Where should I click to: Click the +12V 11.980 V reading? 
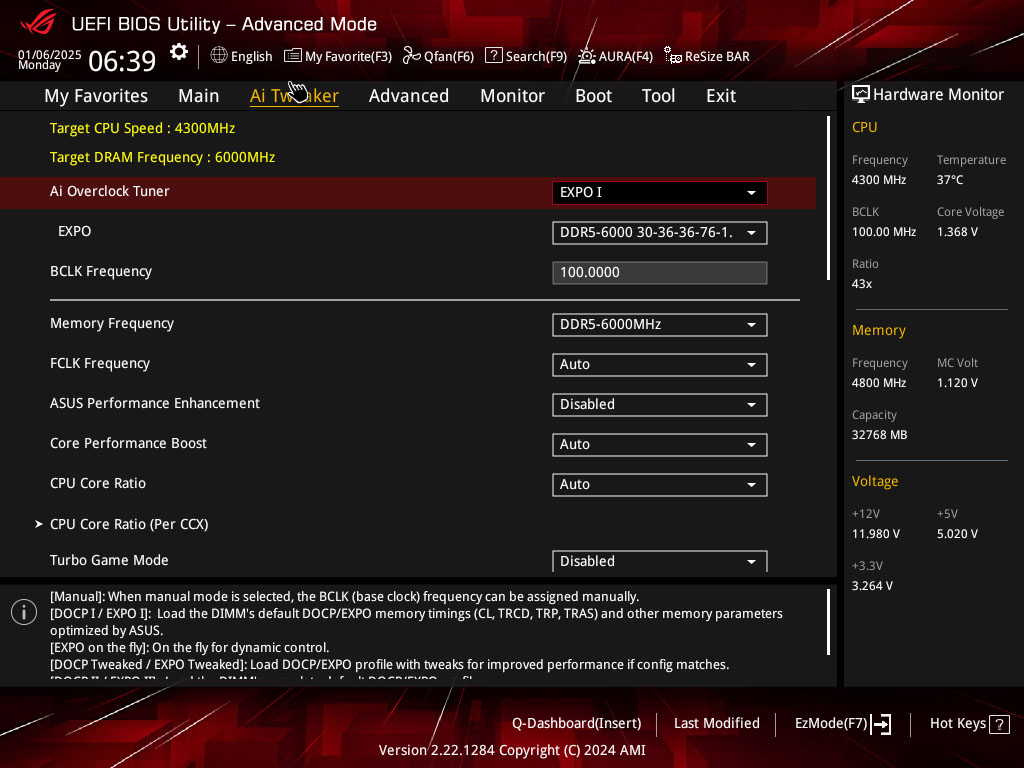876,534
